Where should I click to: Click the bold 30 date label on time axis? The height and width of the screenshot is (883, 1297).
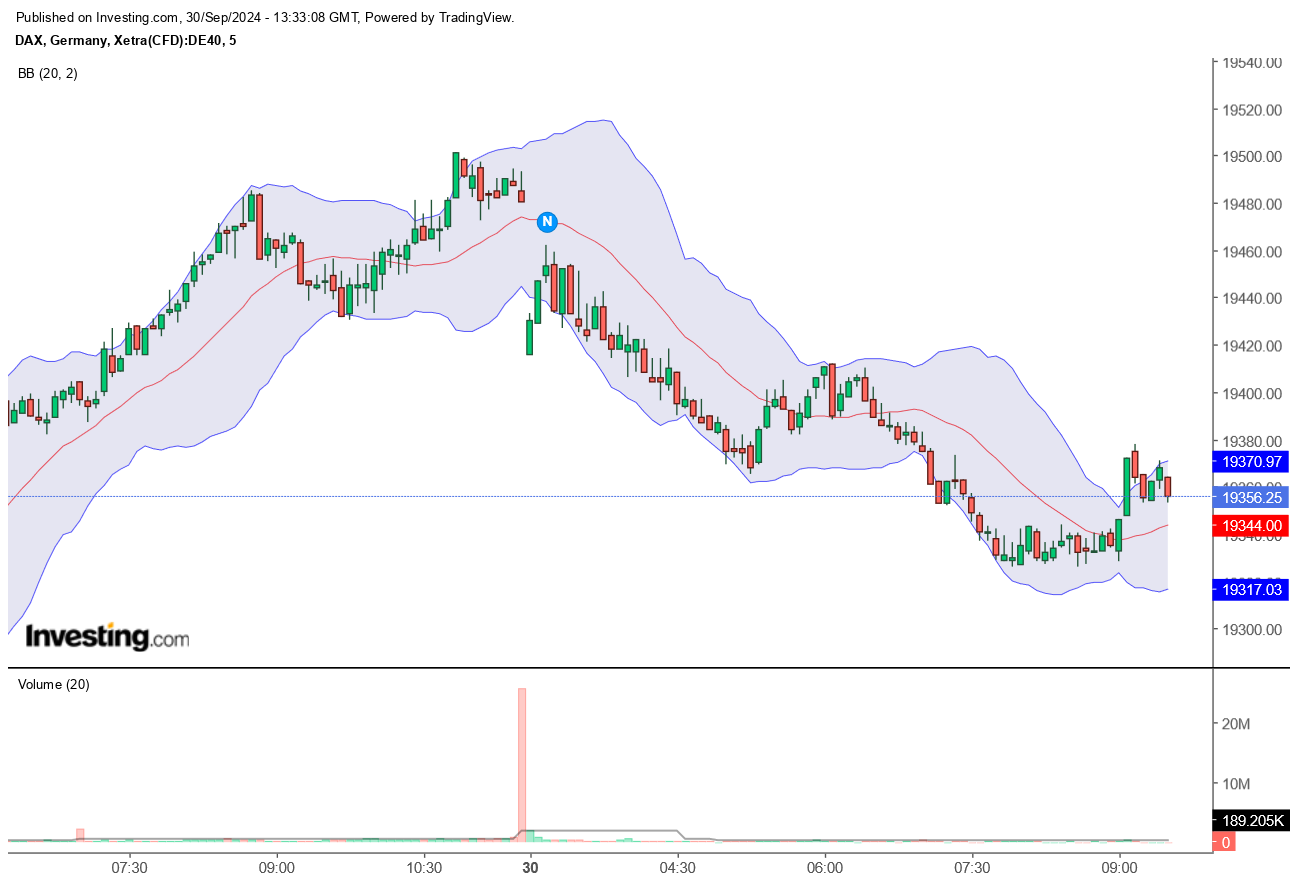530,867
